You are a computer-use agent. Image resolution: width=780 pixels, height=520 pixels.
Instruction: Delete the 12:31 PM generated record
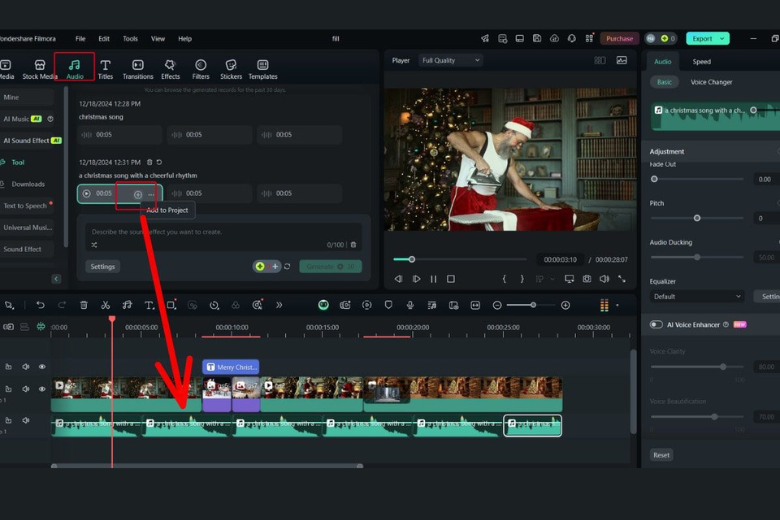(x=149, y=162)
